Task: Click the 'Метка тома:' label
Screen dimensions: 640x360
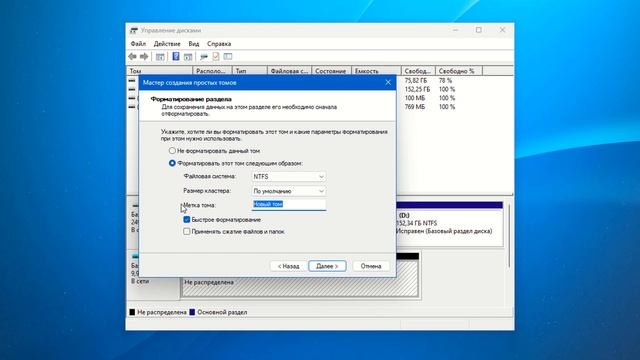Action: pos(199,205)
